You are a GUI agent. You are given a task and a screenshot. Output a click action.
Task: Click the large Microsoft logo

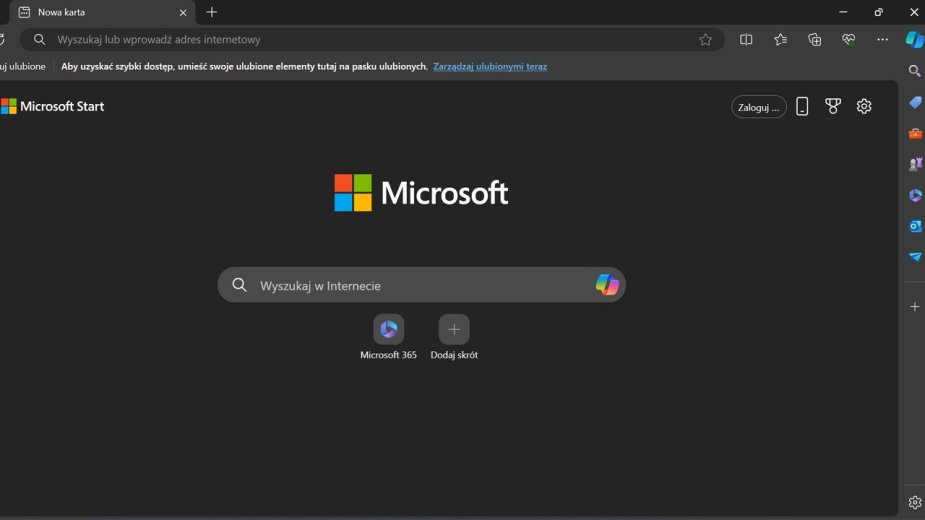click(x=421, y=193)
